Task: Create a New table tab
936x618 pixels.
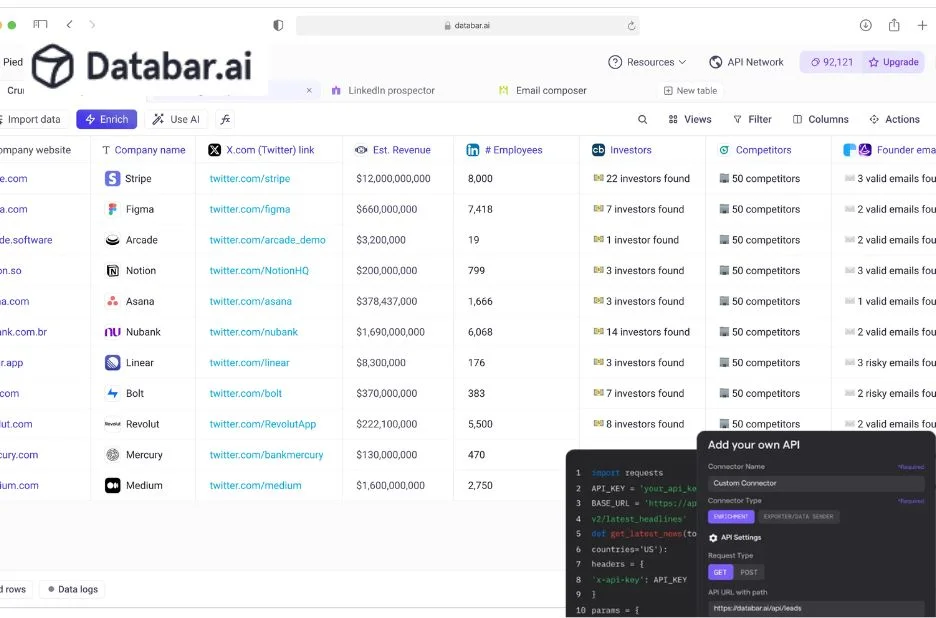Action: point(690,91)
